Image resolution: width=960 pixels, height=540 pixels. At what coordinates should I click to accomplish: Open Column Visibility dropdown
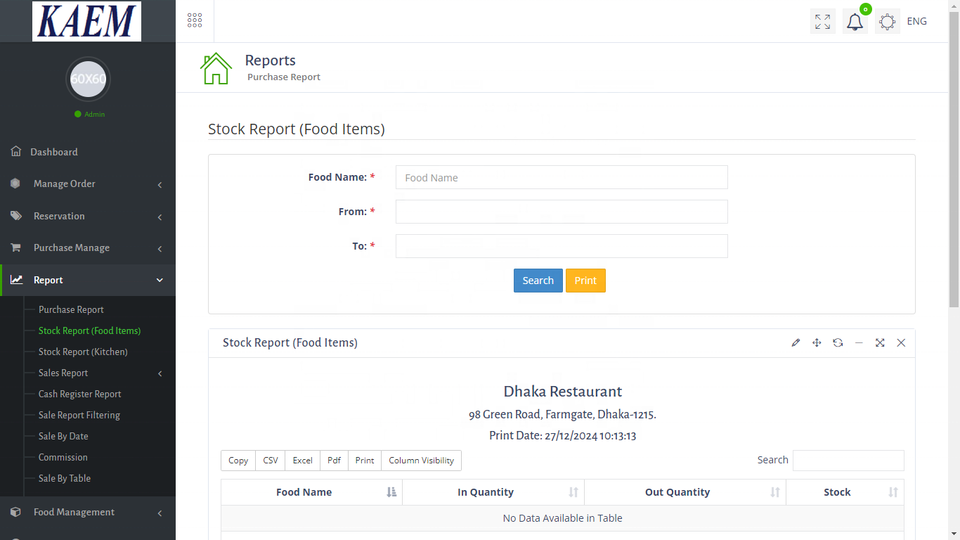[421, 460]
